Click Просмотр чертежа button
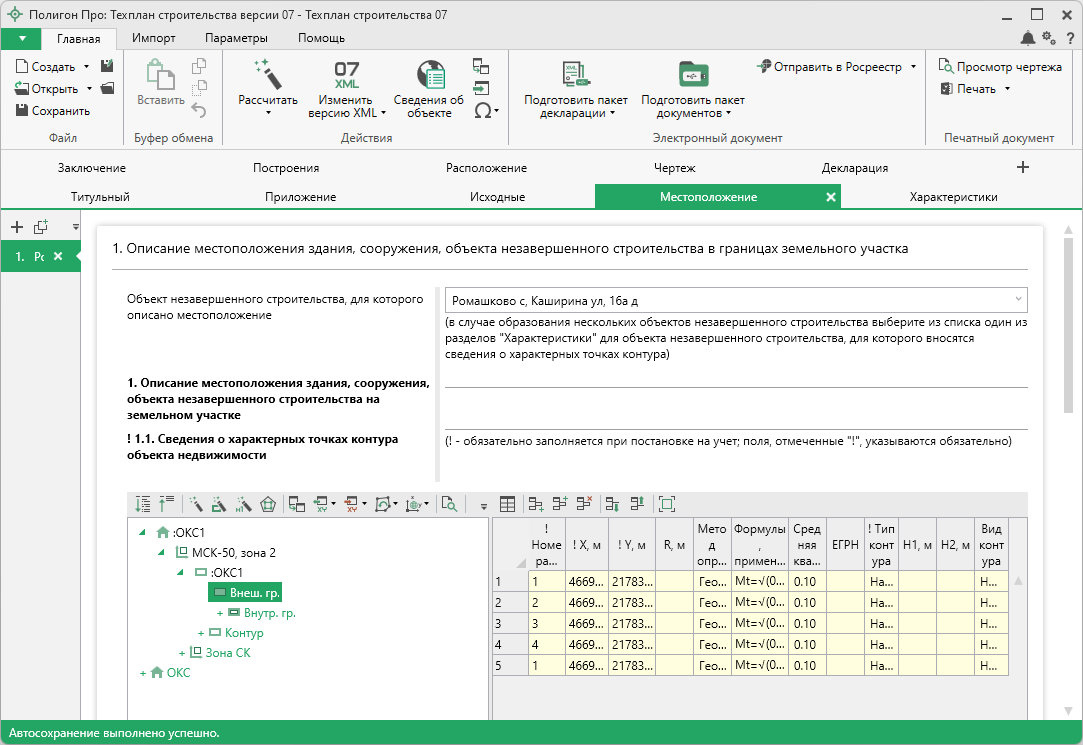The width and height of the screenshot is (1083, 745). pos(999,67)
